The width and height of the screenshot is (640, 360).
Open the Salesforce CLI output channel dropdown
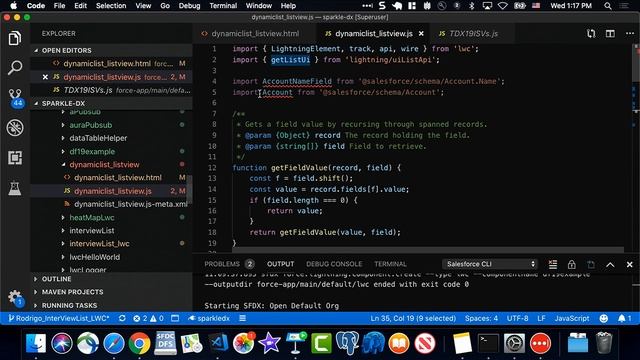[x=490, y=264]
